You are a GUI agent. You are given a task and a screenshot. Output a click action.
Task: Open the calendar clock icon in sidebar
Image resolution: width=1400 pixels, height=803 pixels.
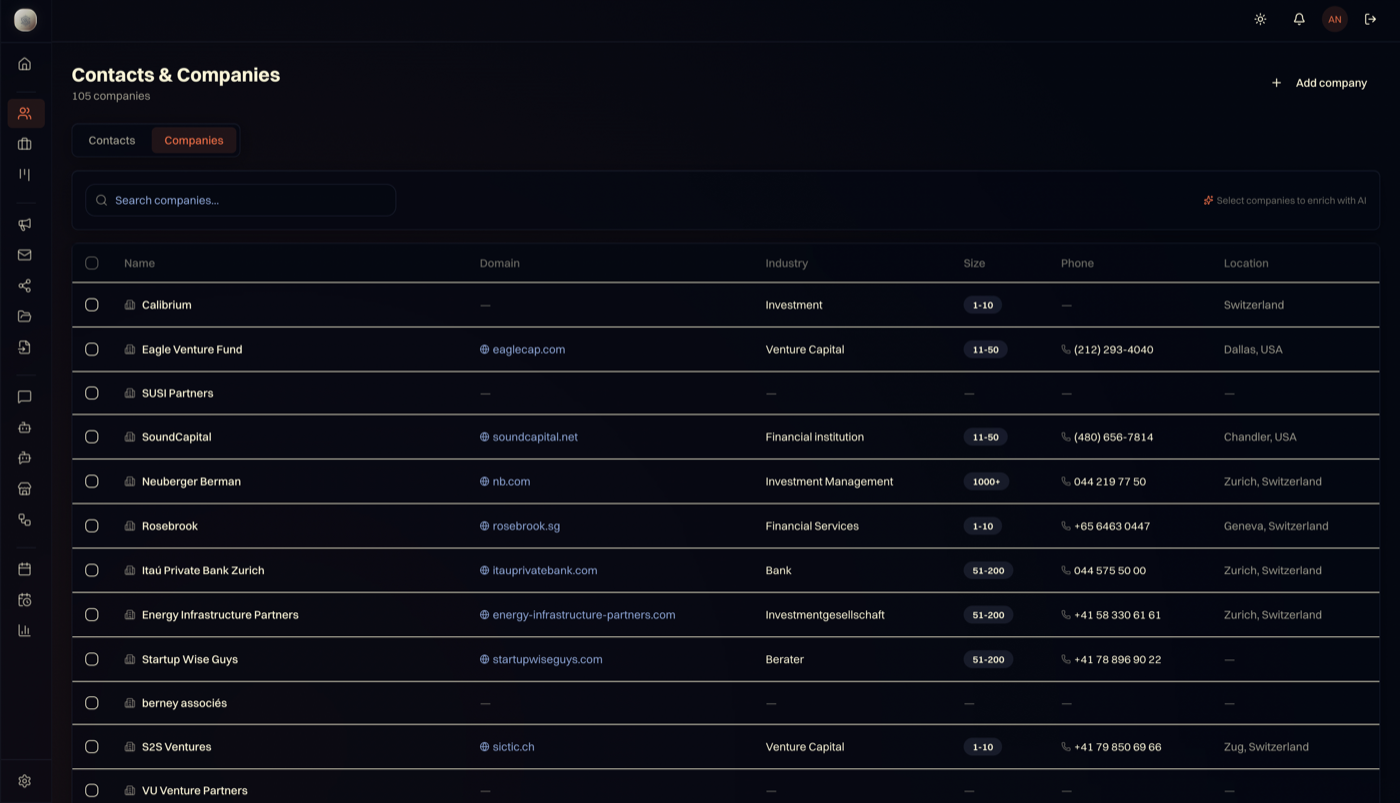pyautogui.click(x=25, y=600)
